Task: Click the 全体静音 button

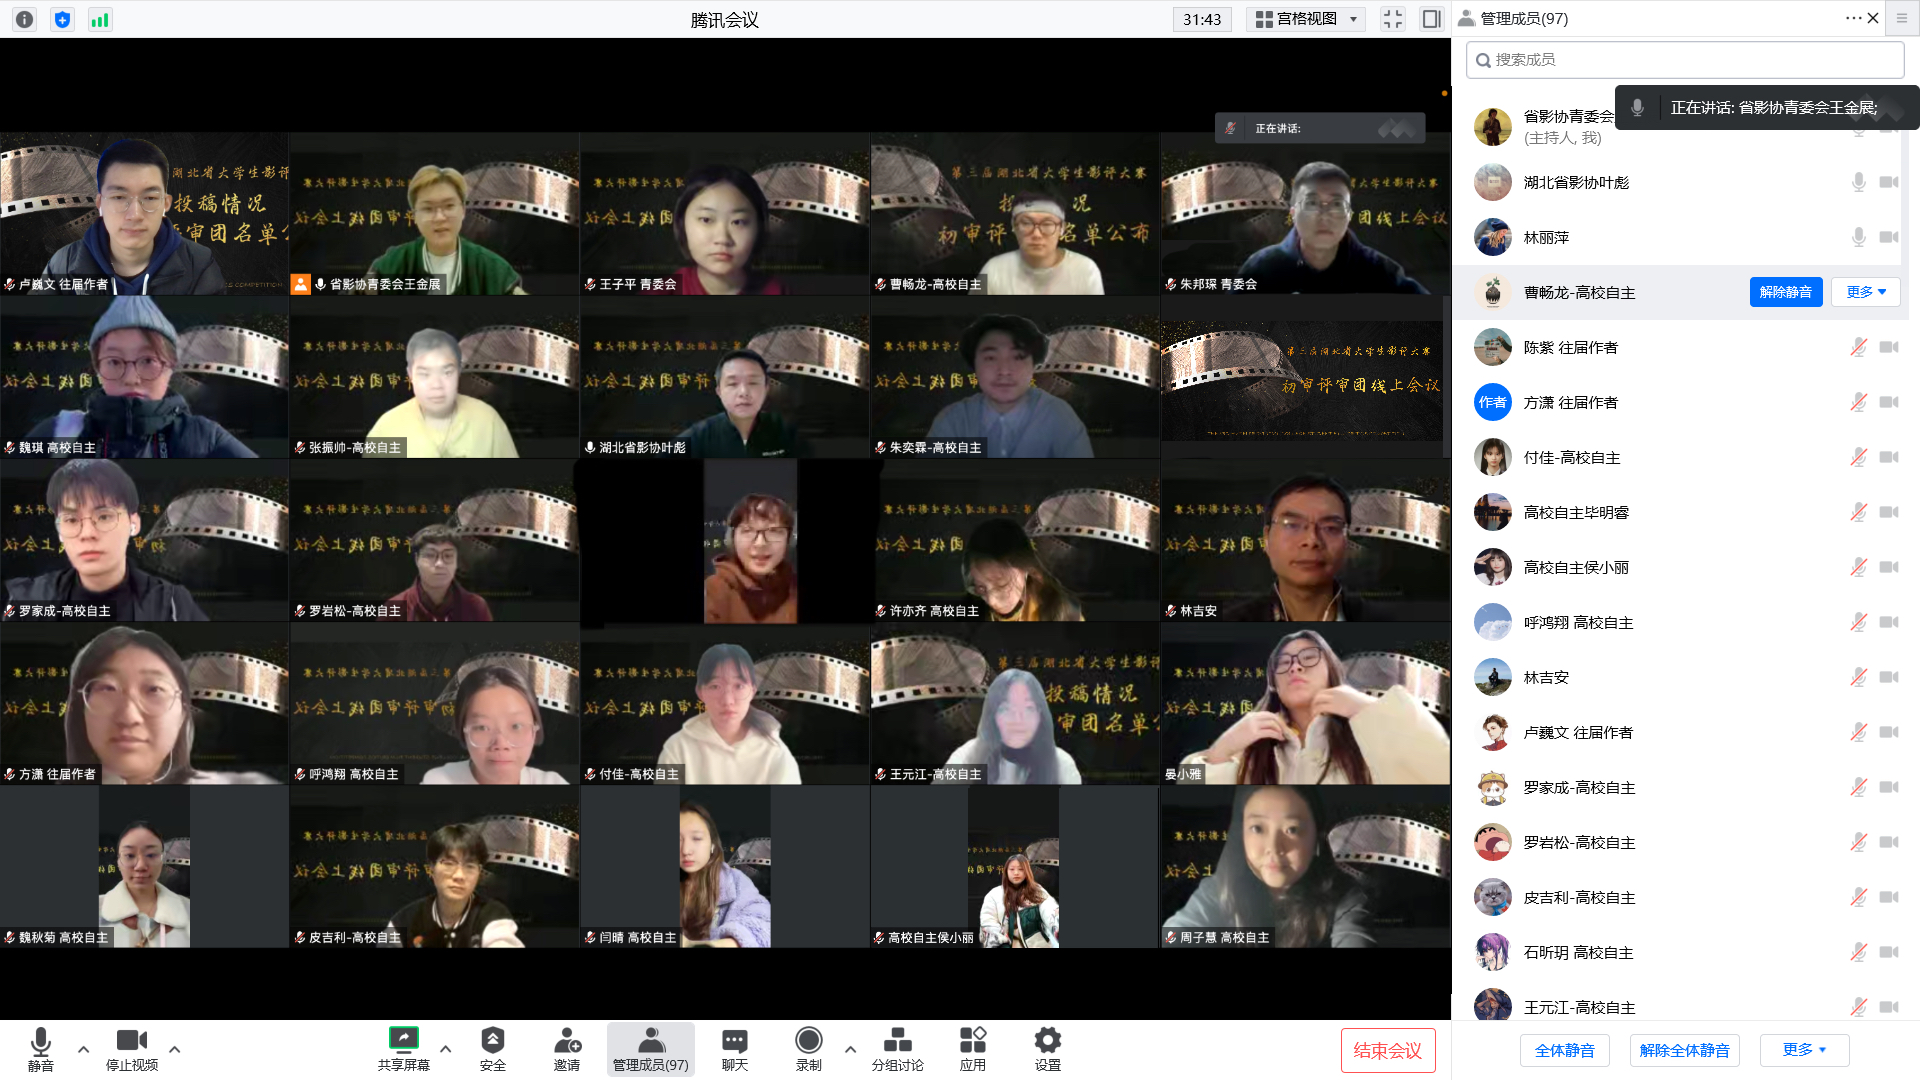Action: point(1564,1050)
